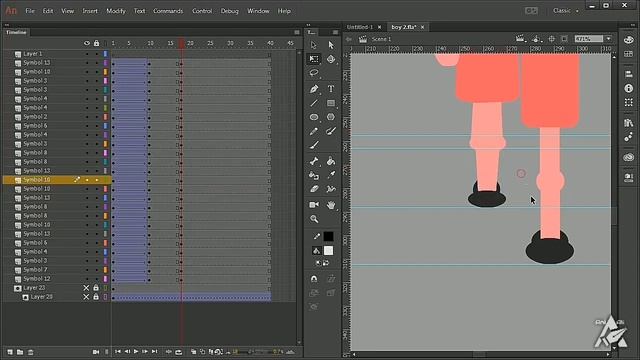This screenshot has height=360, width=640.
Task: Select the Rectangle tool
Action: [331, 103]
